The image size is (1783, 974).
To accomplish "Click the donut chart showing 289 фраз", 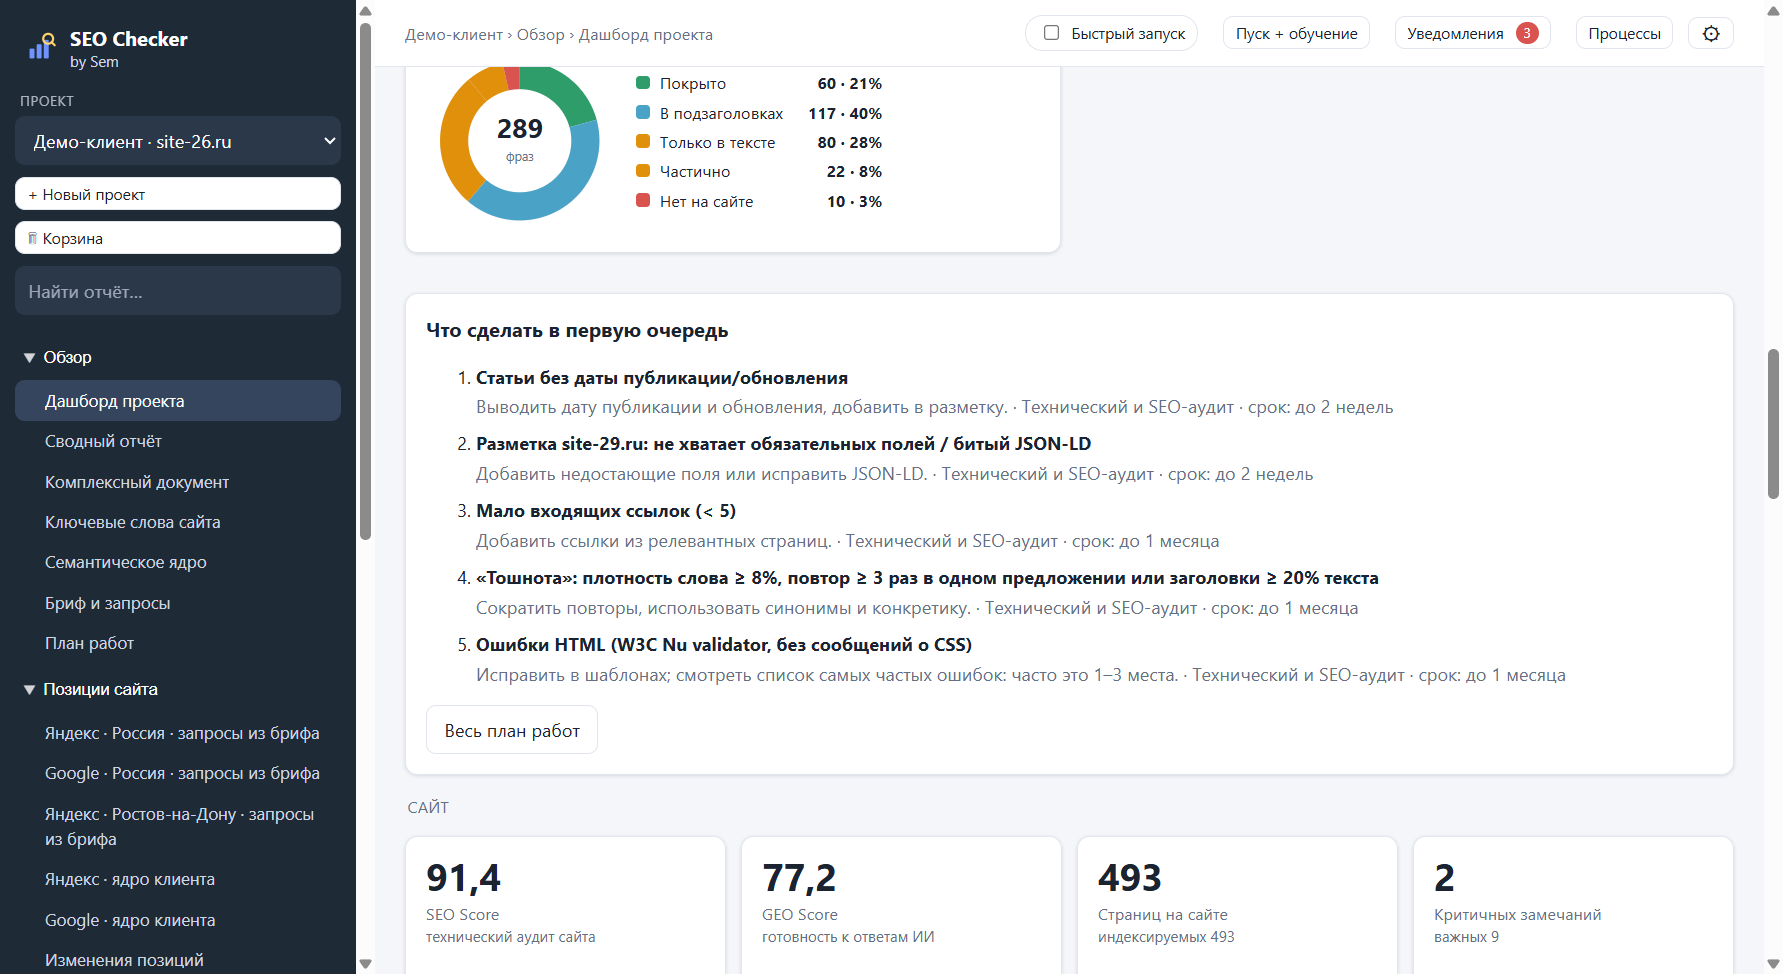I will point(520,141).
